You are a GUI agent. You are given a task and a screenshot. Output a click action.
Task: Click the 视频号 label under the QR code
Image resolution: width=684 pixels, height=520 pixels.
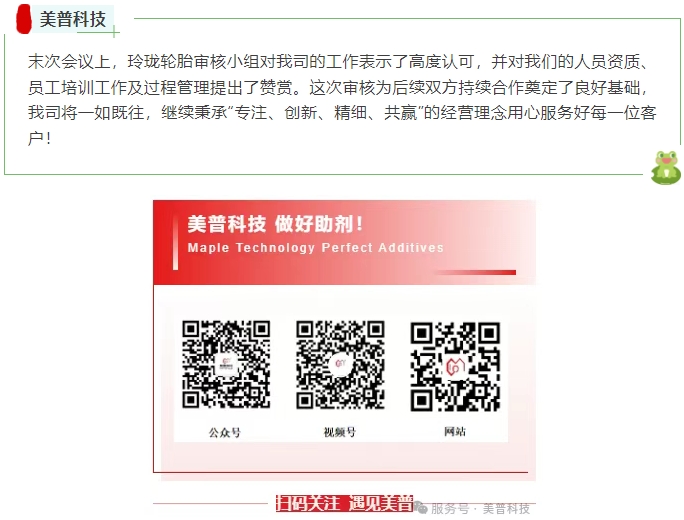click(340, 432)
